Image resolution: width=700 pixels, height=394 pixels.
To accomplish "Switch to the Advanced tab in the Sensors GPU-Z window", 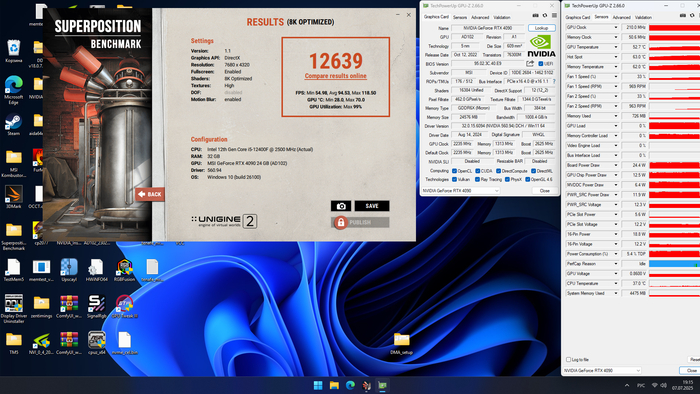I will (x=621, y=17).
